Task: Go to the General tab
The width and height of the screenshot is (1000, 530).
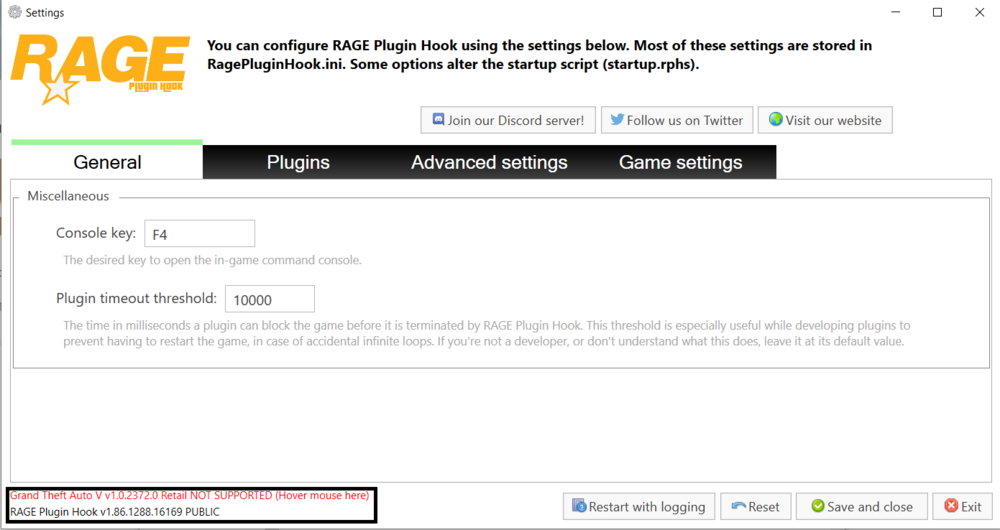Action: tap(107, 162)
